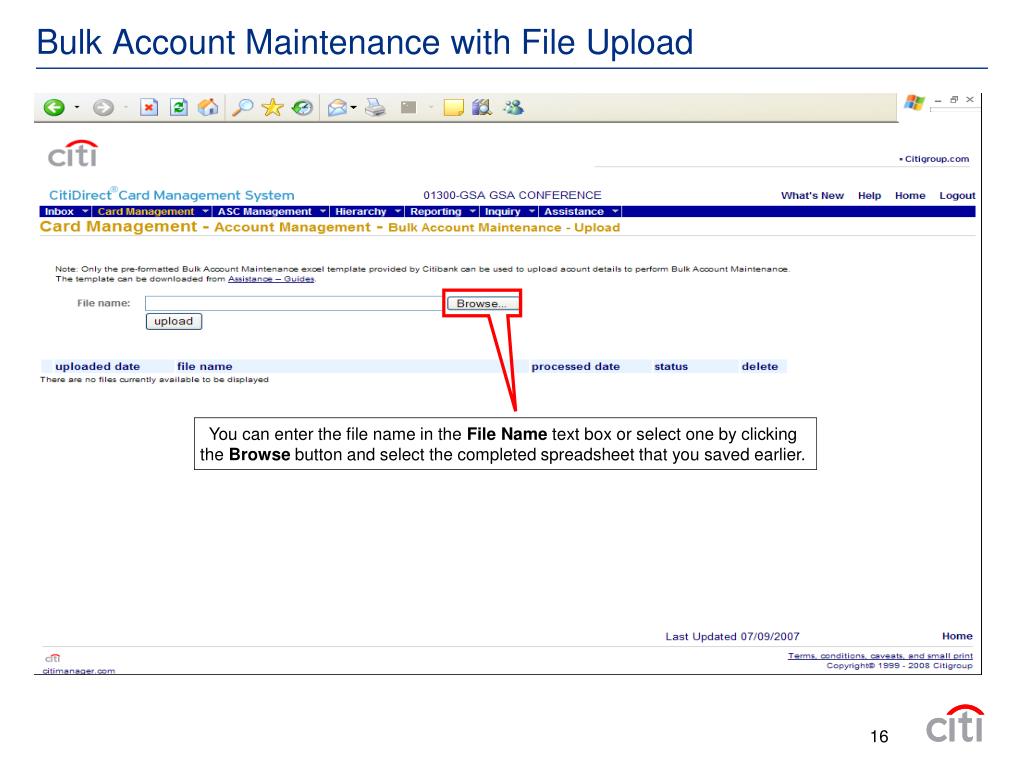This screenshot has height=768, width=1024.
Task: Click the browser Home house icon
Action: [x=208, y=107]
